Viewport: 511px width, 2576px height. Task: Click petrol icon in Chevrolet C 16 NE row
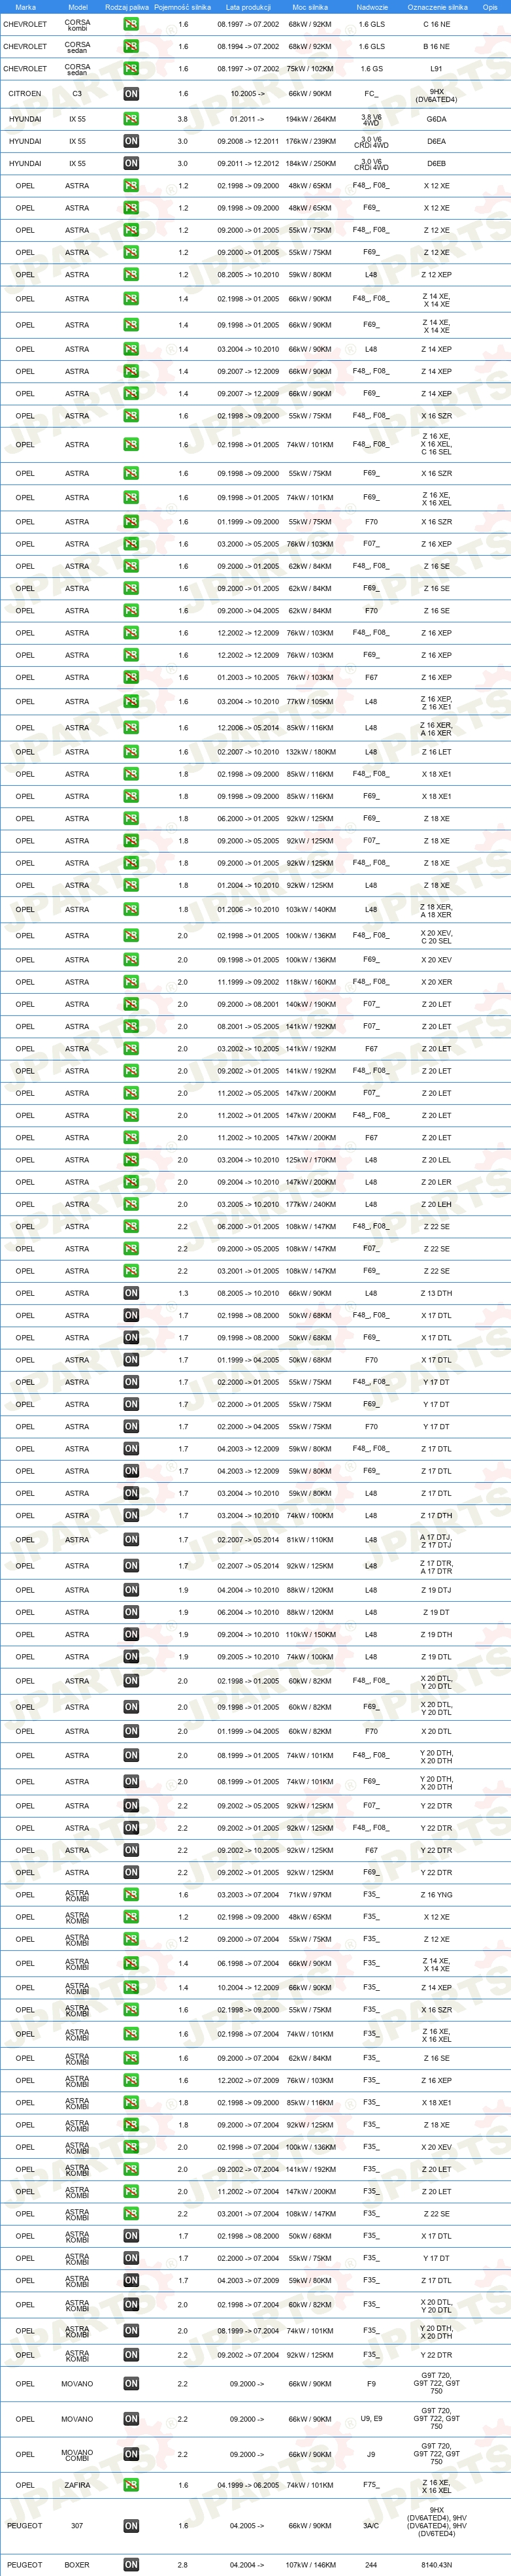tap(131, 24)
